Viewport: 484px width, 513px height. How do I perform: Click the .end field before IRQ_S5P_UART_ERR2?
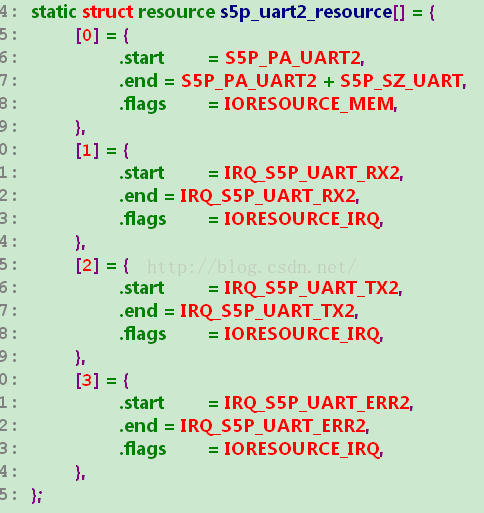(138, 426)
